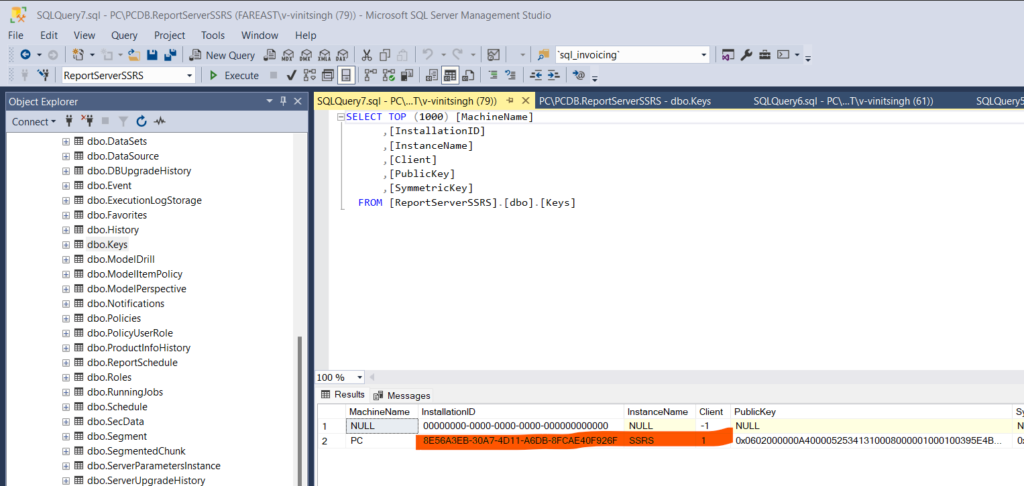Viewport: 1024px width, 486px height.
Task: Select Results to Text mode
Action: click(x=432, y=75)
